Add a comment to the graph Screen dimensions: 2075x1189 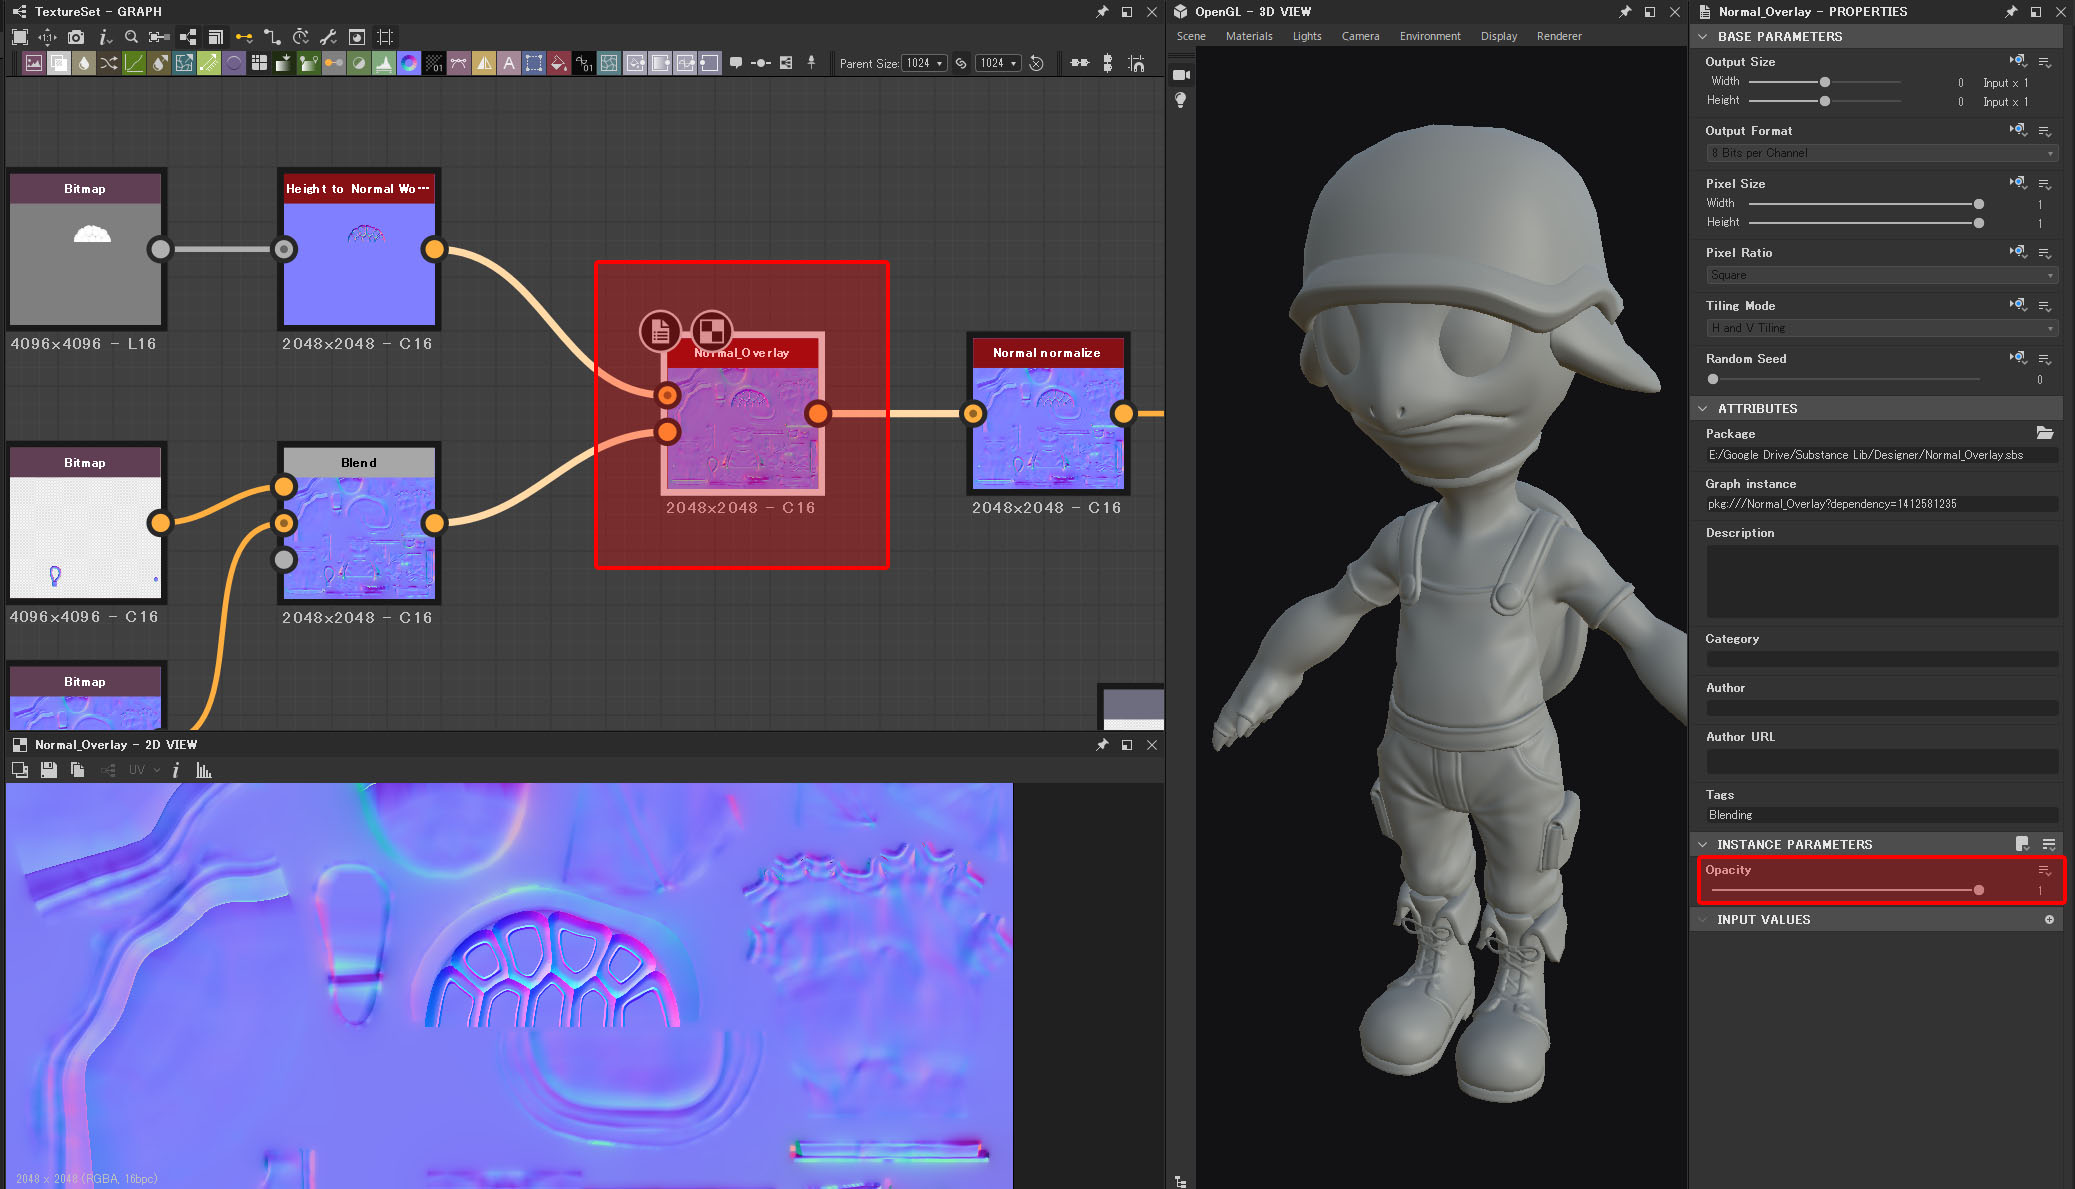click(736, 63)
